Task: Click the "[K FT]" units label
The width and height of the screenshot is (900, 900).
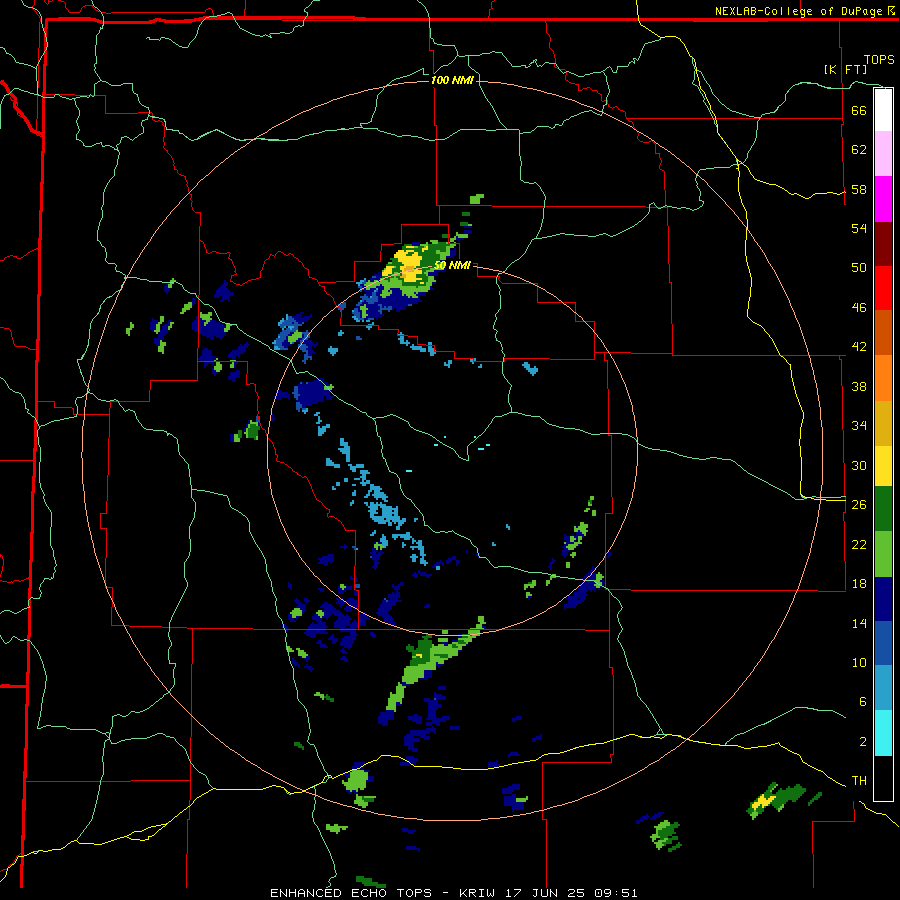Action: coord(845,69)
